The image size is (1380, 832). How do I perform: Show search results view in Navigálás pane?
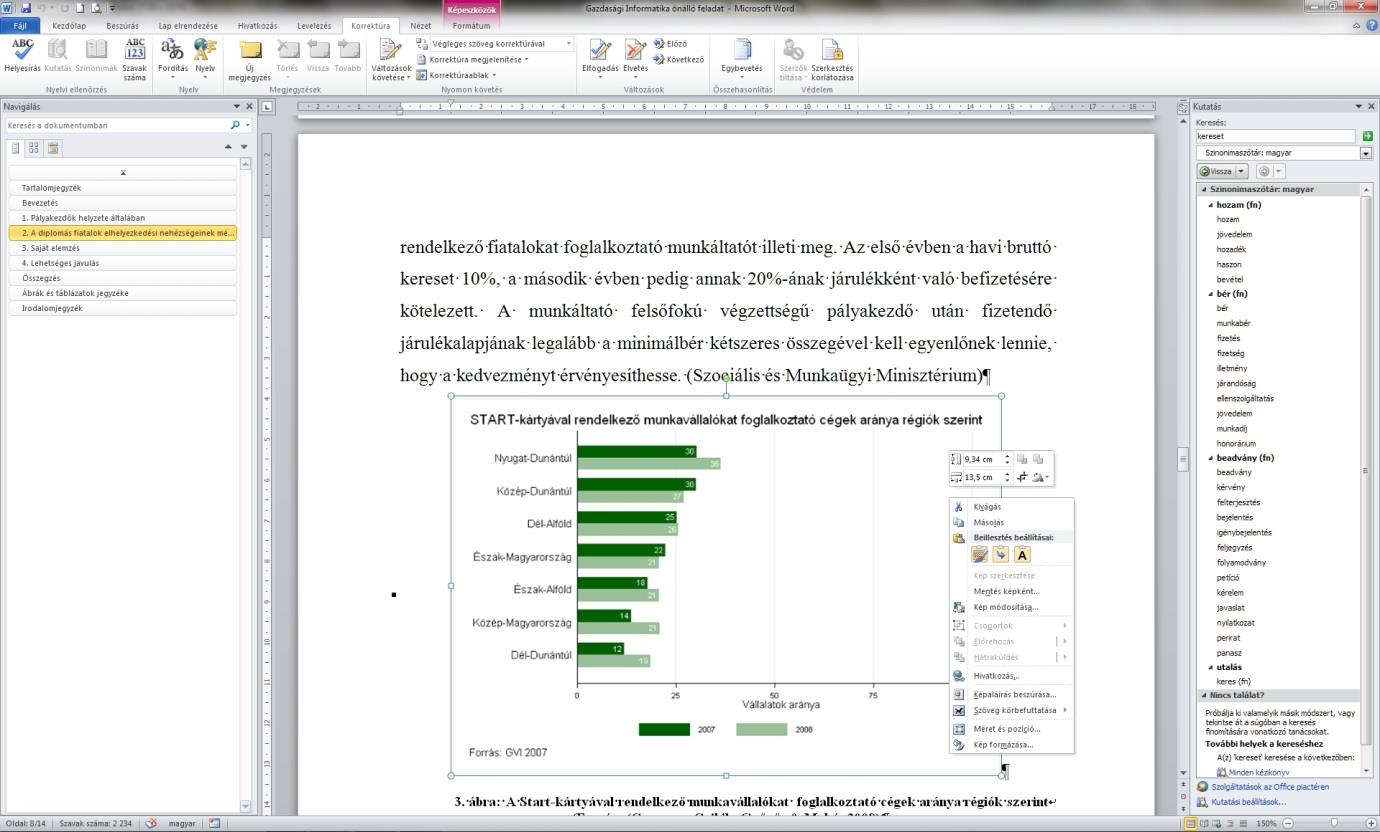pyautogui.click(x=52, y=147)
